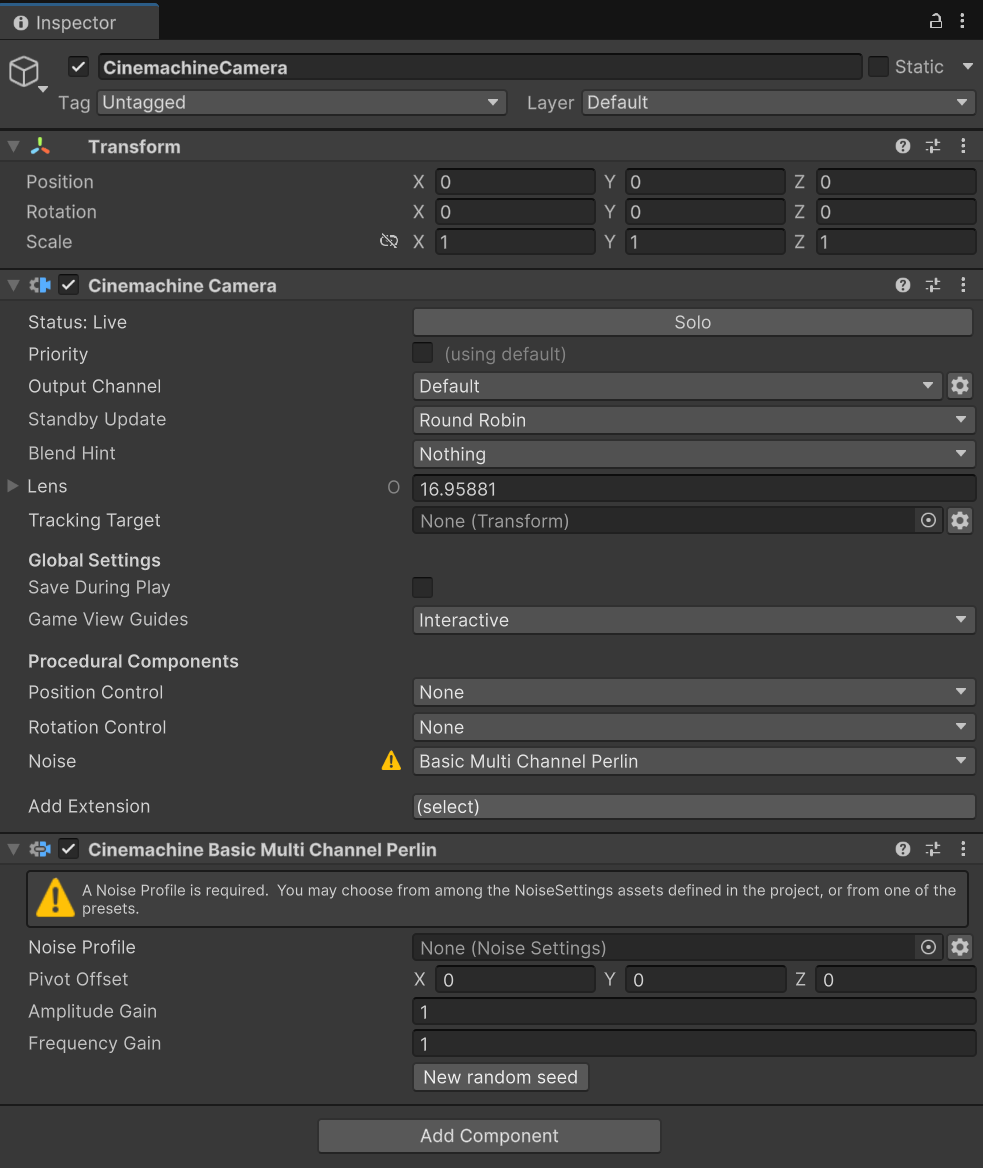The image size is (983, 1168).
Task: Open Basic Multi Channel Perlin context menu
Action: (x=963, y=849)
